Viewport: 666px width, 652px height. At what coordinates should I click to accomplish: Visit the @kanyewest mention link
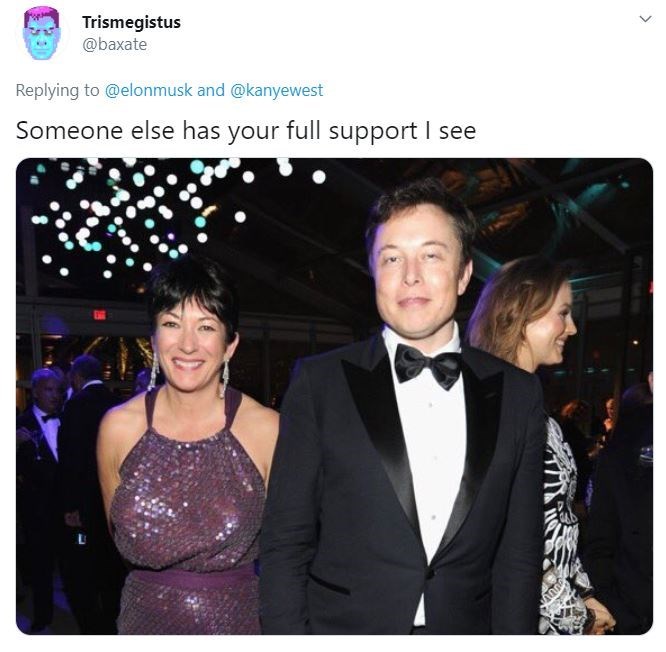(x=277, y=90)
